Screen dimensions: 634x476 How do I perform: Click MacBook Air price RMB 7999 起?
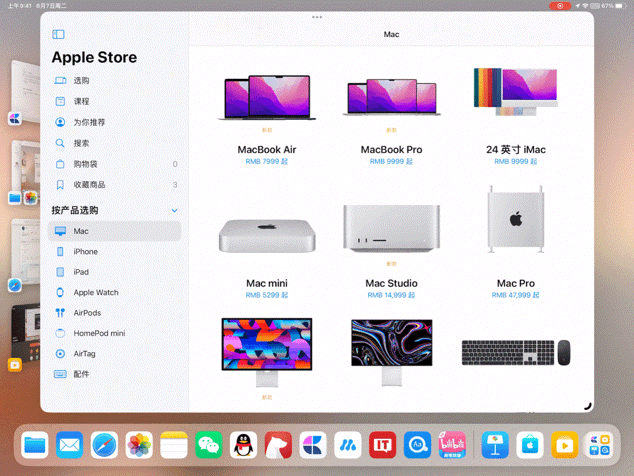point(267,161)
